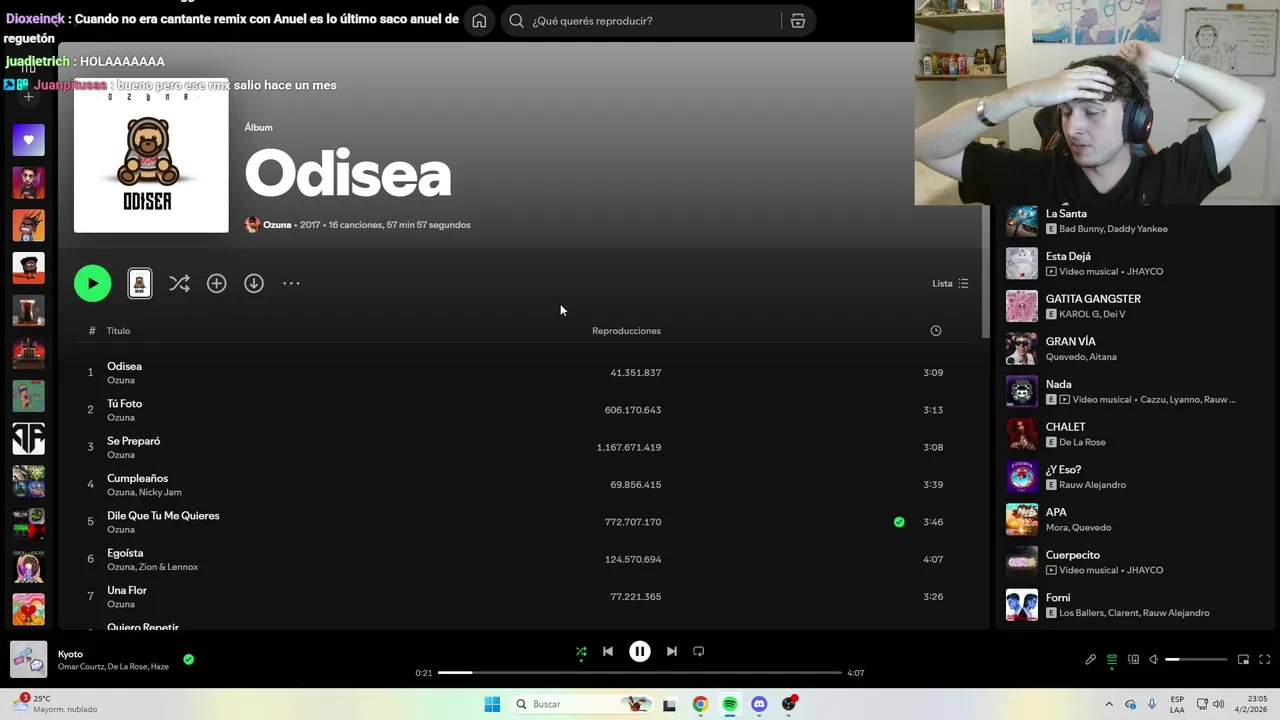Play the Odisea album with green button

tap(92, 283)
